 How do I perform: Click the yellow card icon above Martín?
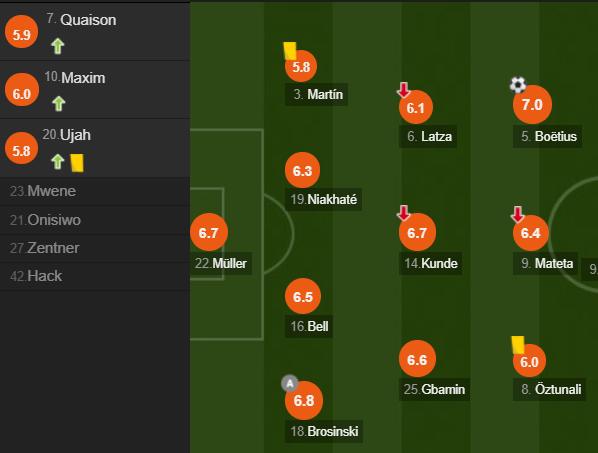[x=290, y=51]
